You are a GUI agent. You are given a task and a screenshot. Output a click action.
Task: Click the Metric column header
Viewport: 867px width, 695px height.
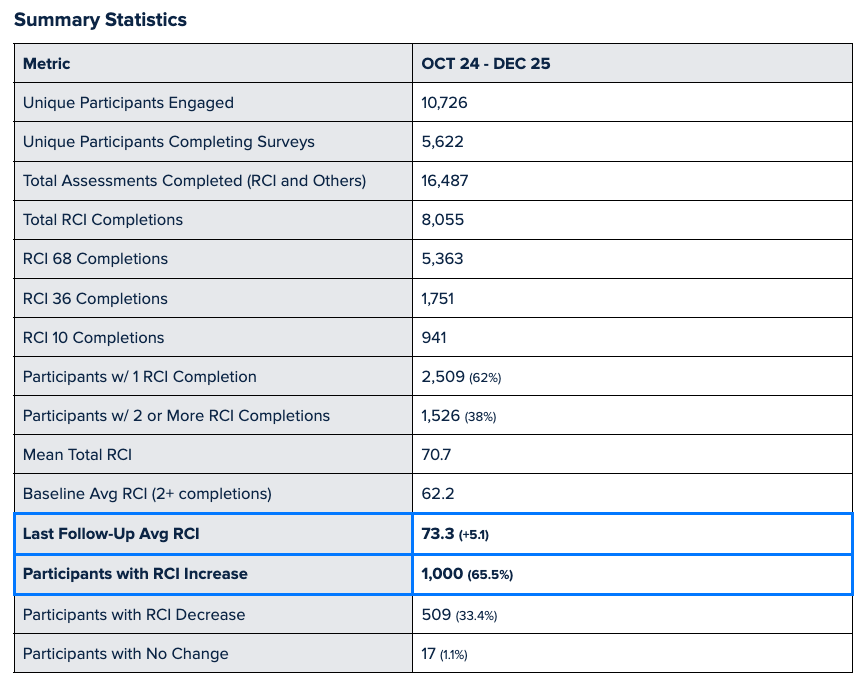point(47,63)
